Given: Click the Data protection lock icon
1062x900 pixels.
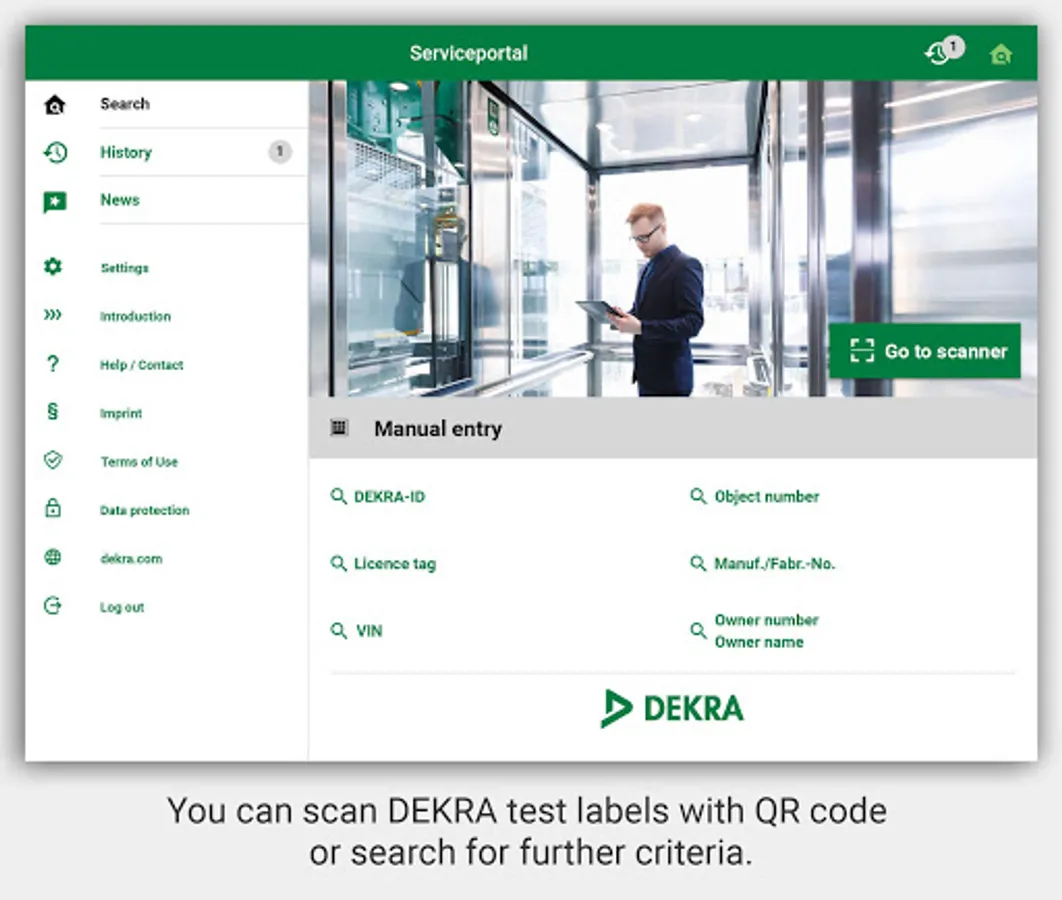Looking at the screenshot, I should (53, 508).
